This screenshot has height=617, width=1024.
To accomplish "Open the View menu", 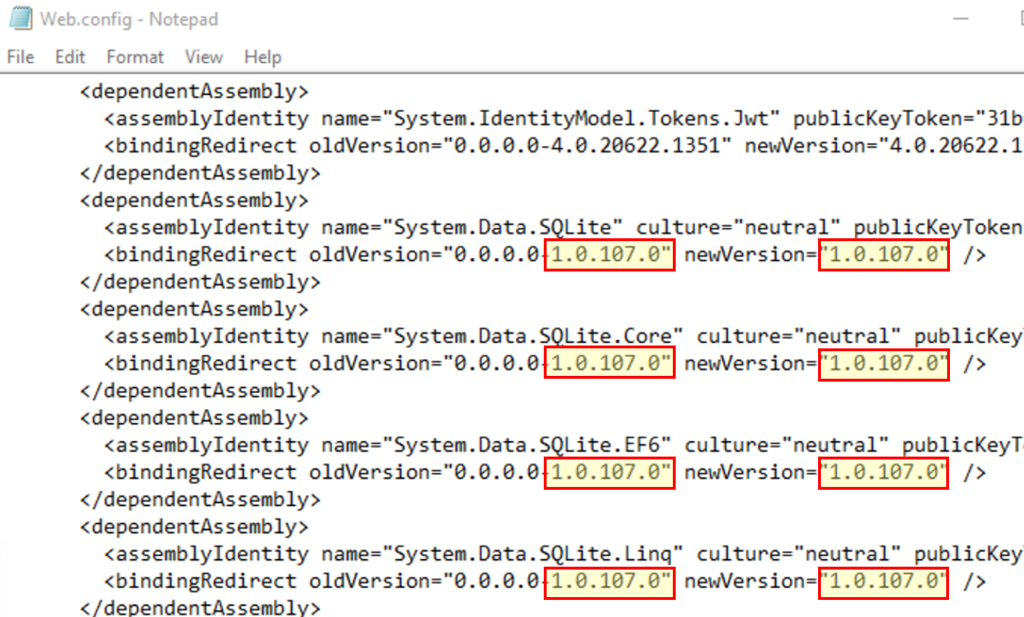I will click(203, 57).
